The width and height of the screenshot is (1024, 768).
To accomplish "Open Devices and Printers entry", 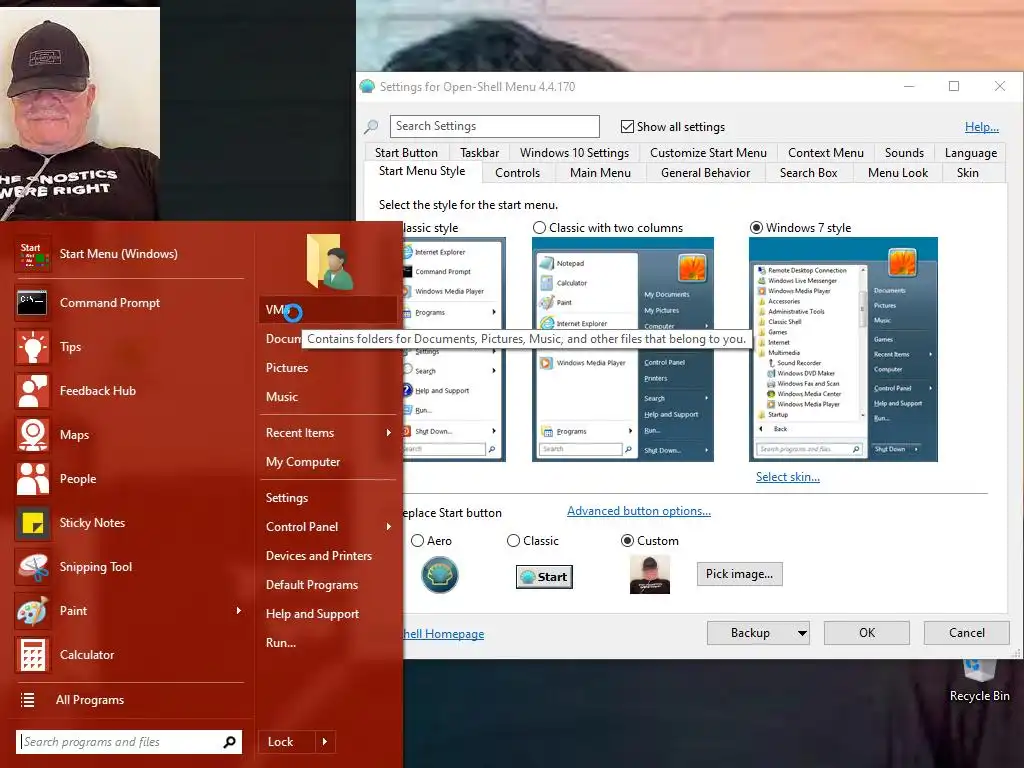I will pyautogui.click(x=328, y=556).
